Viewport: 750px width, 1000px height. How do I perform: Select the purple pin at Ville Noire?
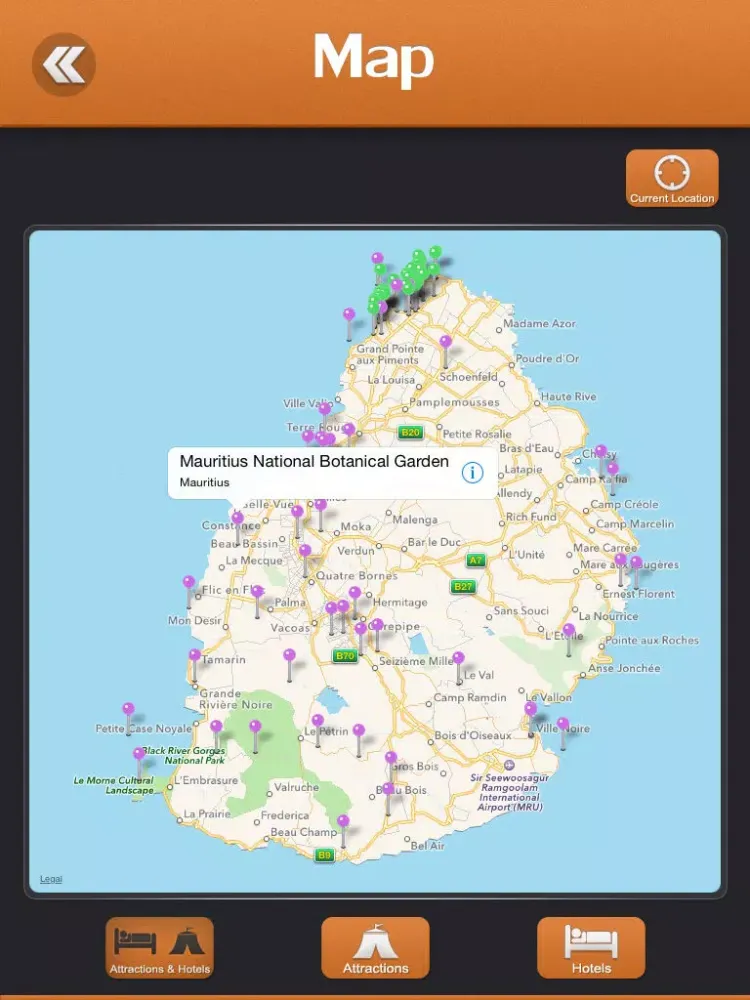562,723
